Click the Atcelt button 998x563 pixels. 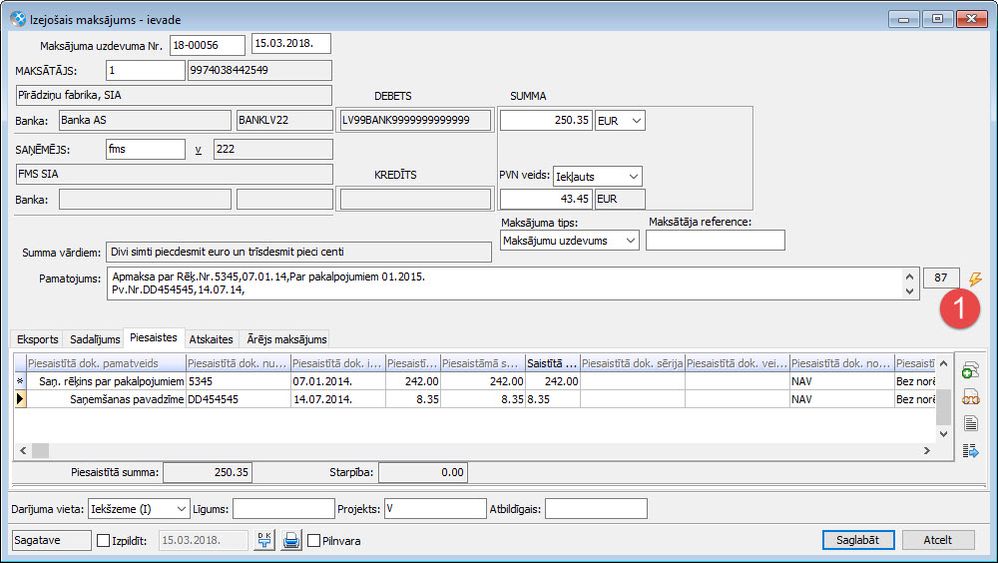938,540
